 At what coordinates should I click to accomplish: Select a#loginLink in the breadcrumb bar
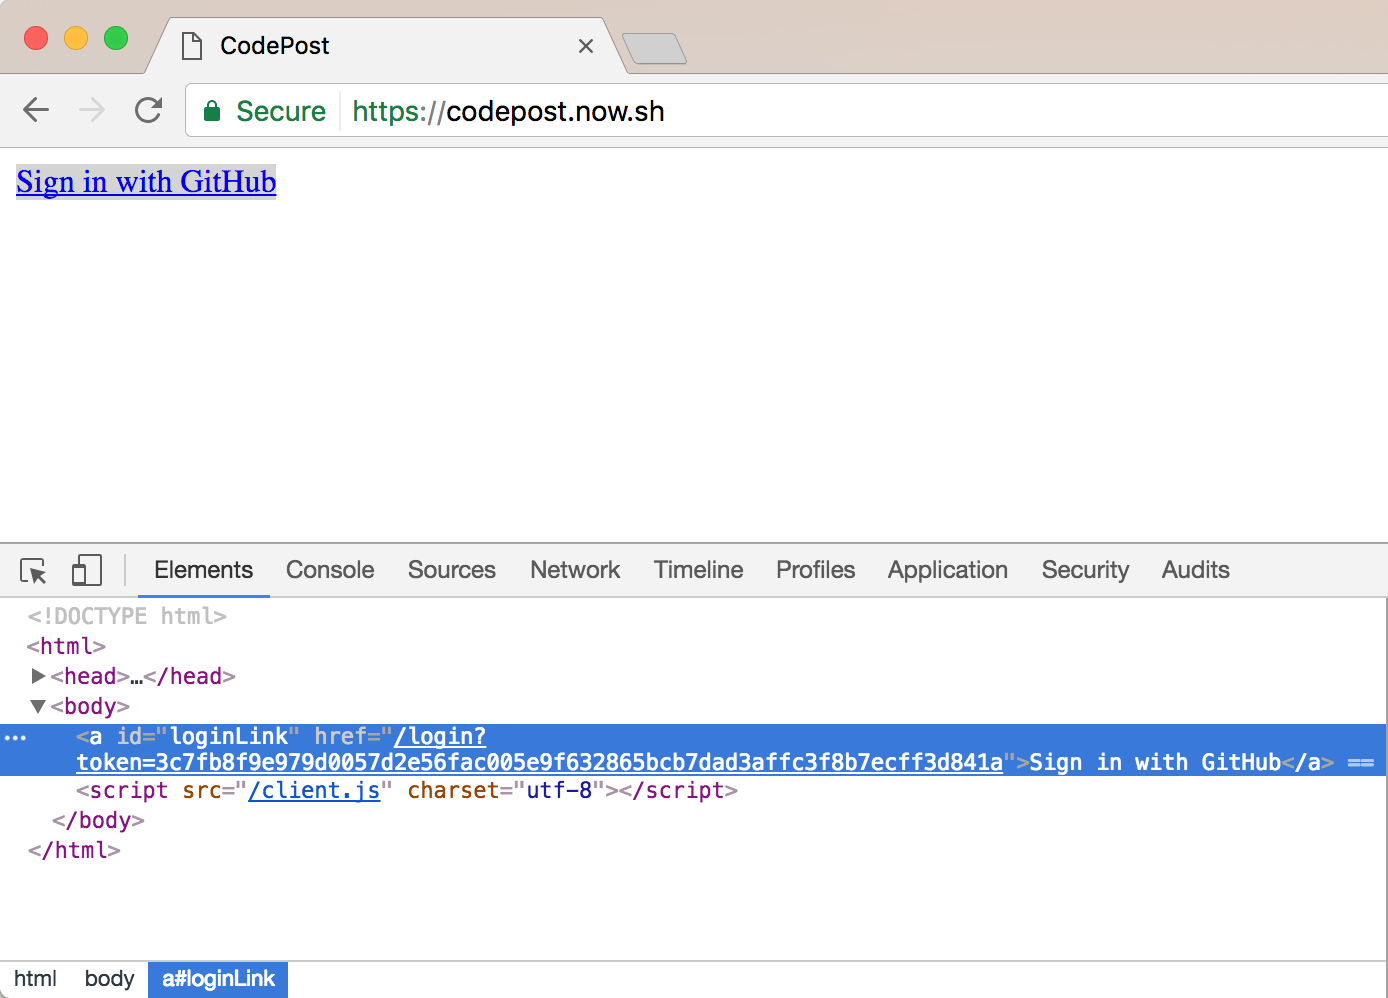tap(217, 979)
